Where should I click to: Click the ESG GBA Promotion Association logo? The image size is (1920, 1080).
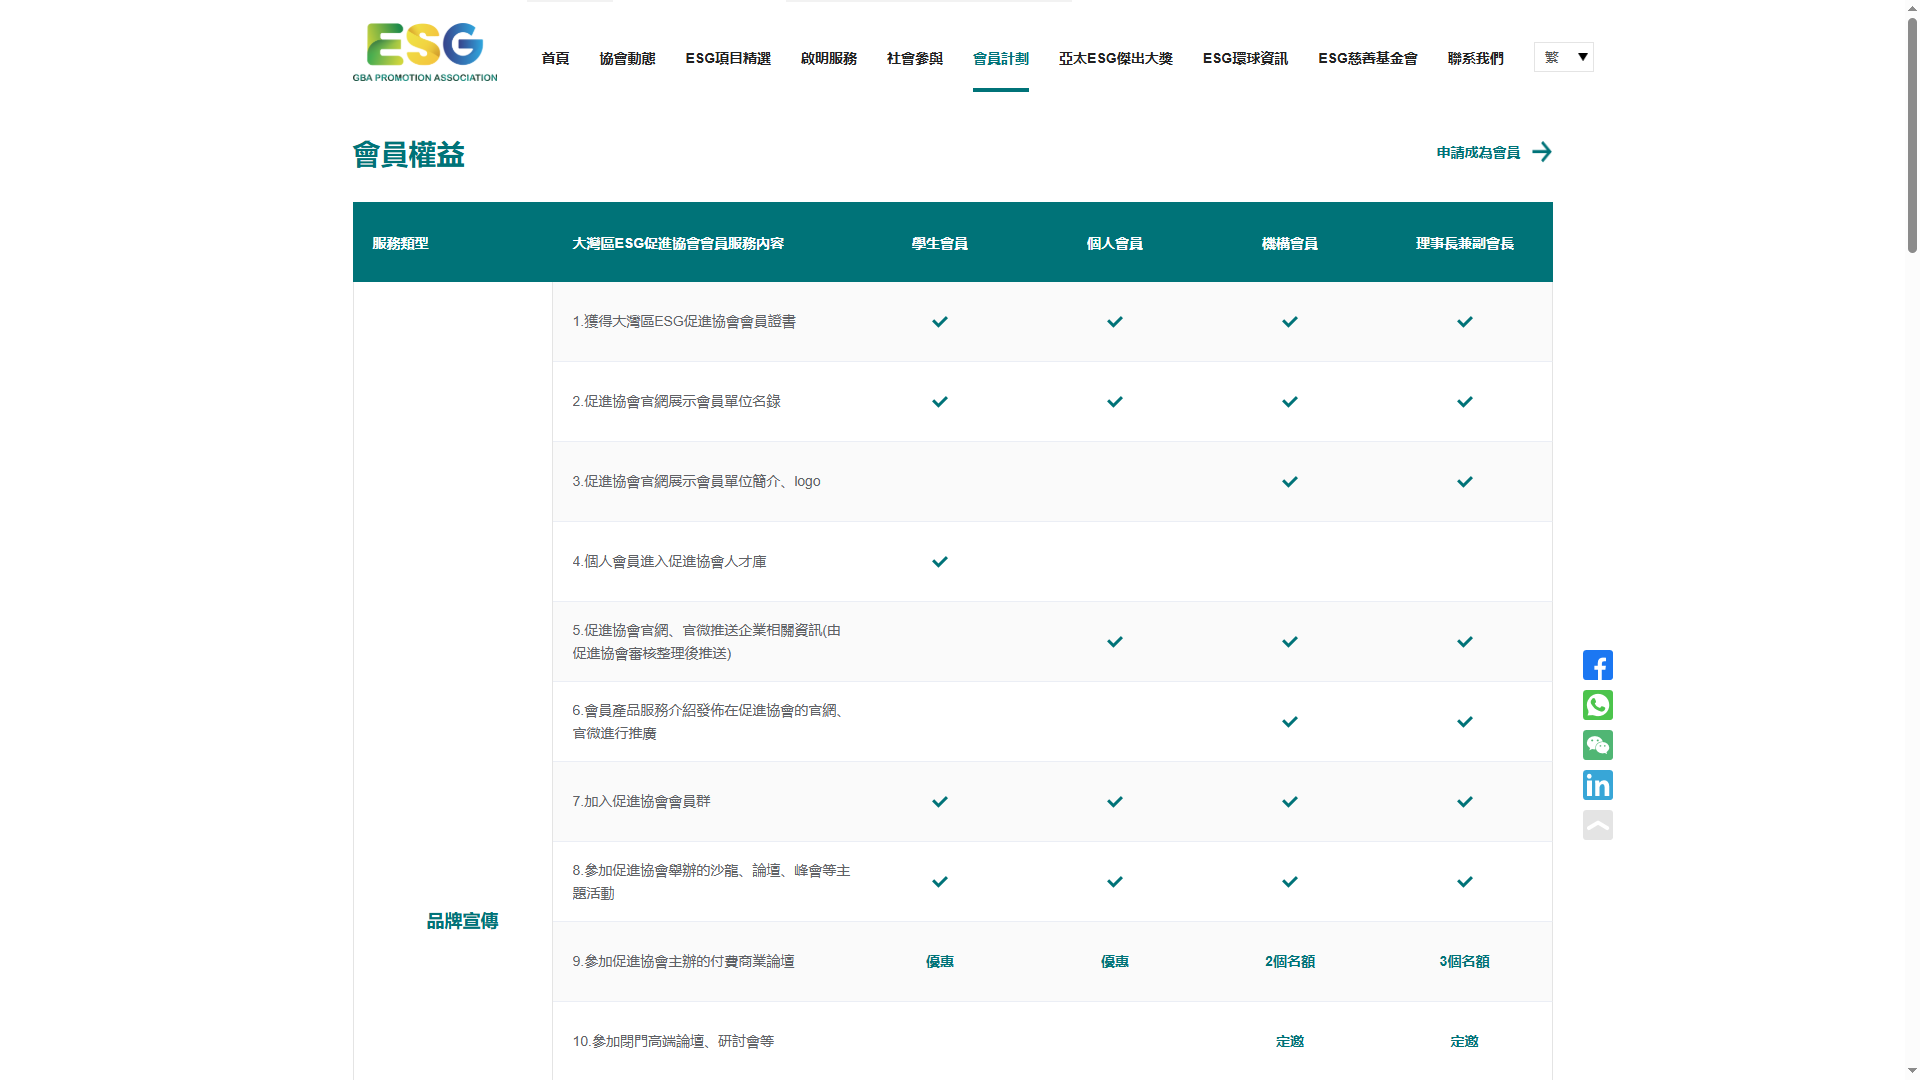(x=425, y=53)
